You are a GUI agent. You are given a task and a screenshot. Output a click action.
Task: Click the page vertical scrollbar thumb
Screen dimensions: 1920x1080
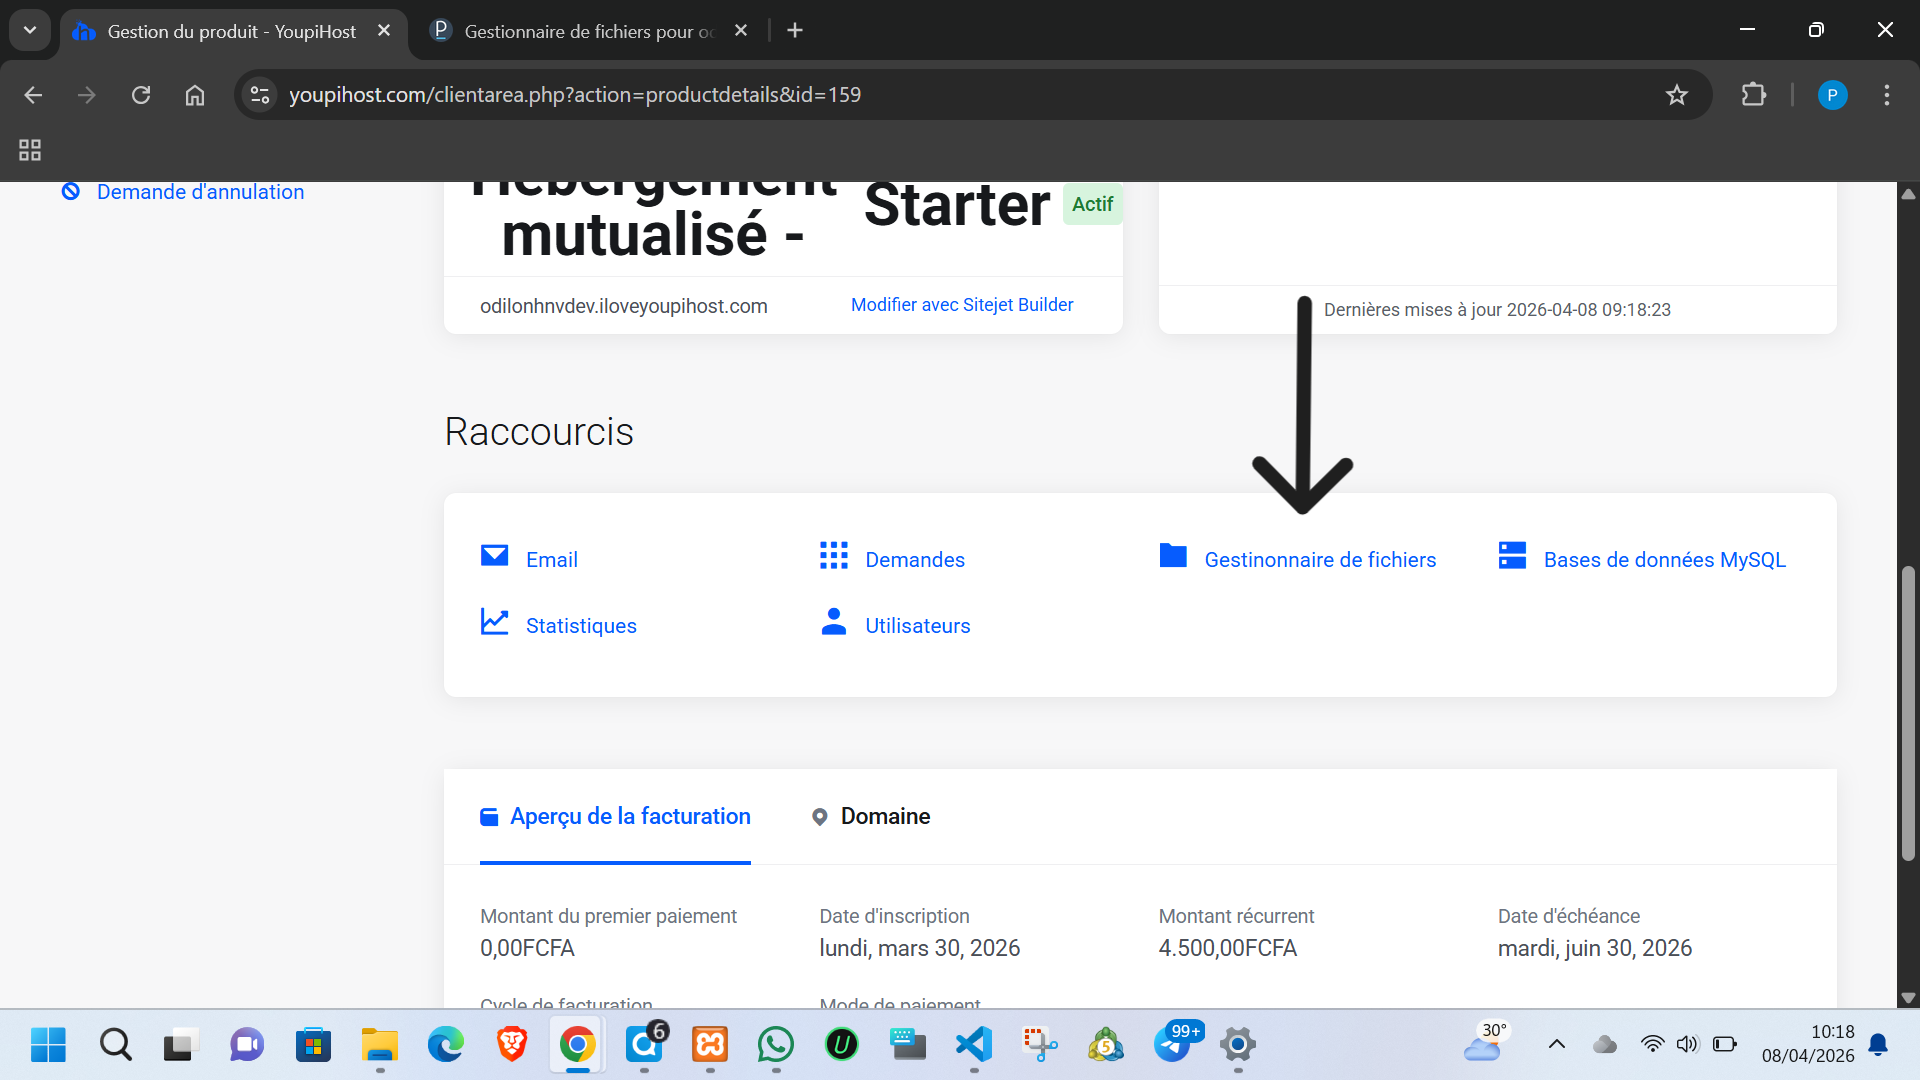click(1908, 712)
